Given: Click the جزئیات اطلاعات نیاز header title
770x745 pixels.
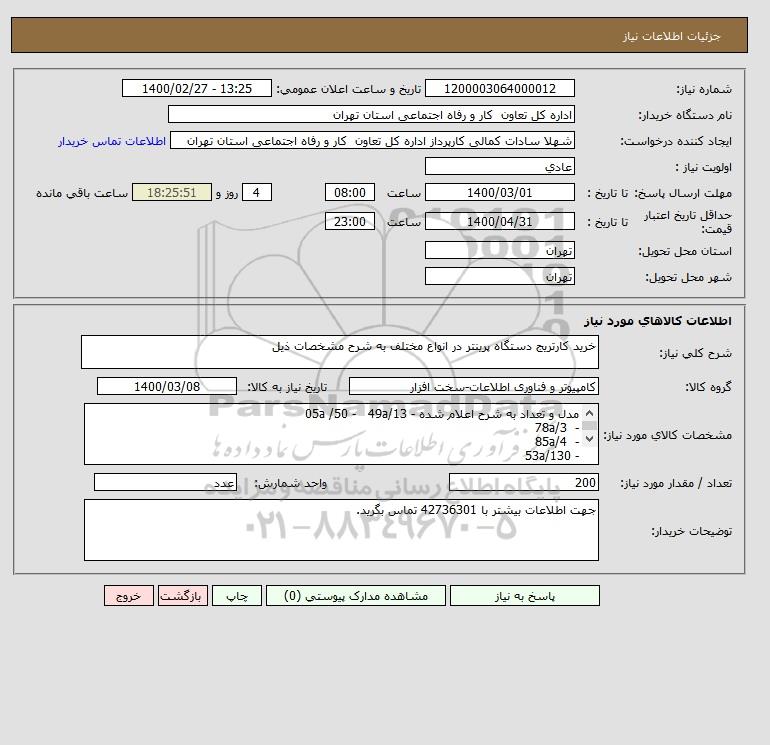Looking at the screenshot, I should (x=671, y=36).
